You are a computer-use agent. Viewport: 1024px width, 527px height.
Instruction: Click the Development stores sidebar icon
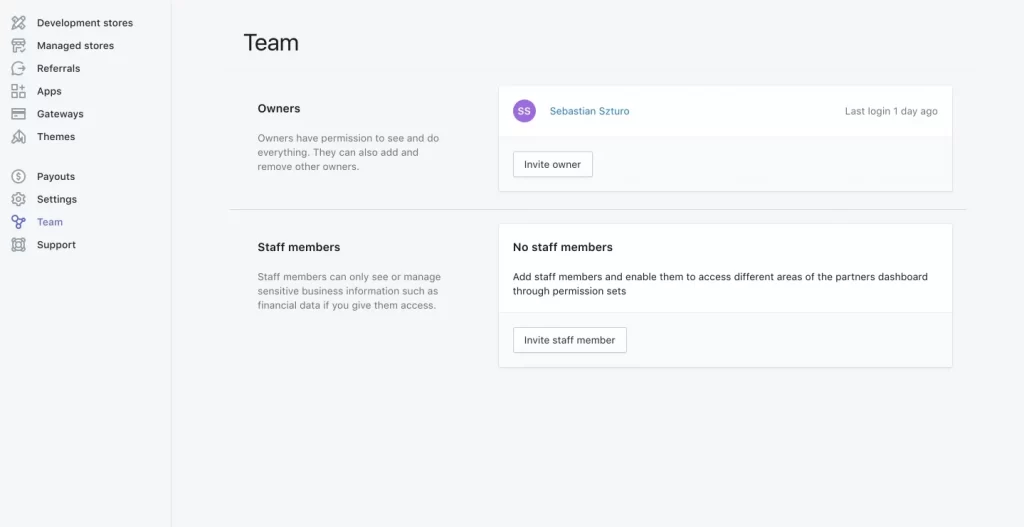pyautogui.click(x=18, y=23)
